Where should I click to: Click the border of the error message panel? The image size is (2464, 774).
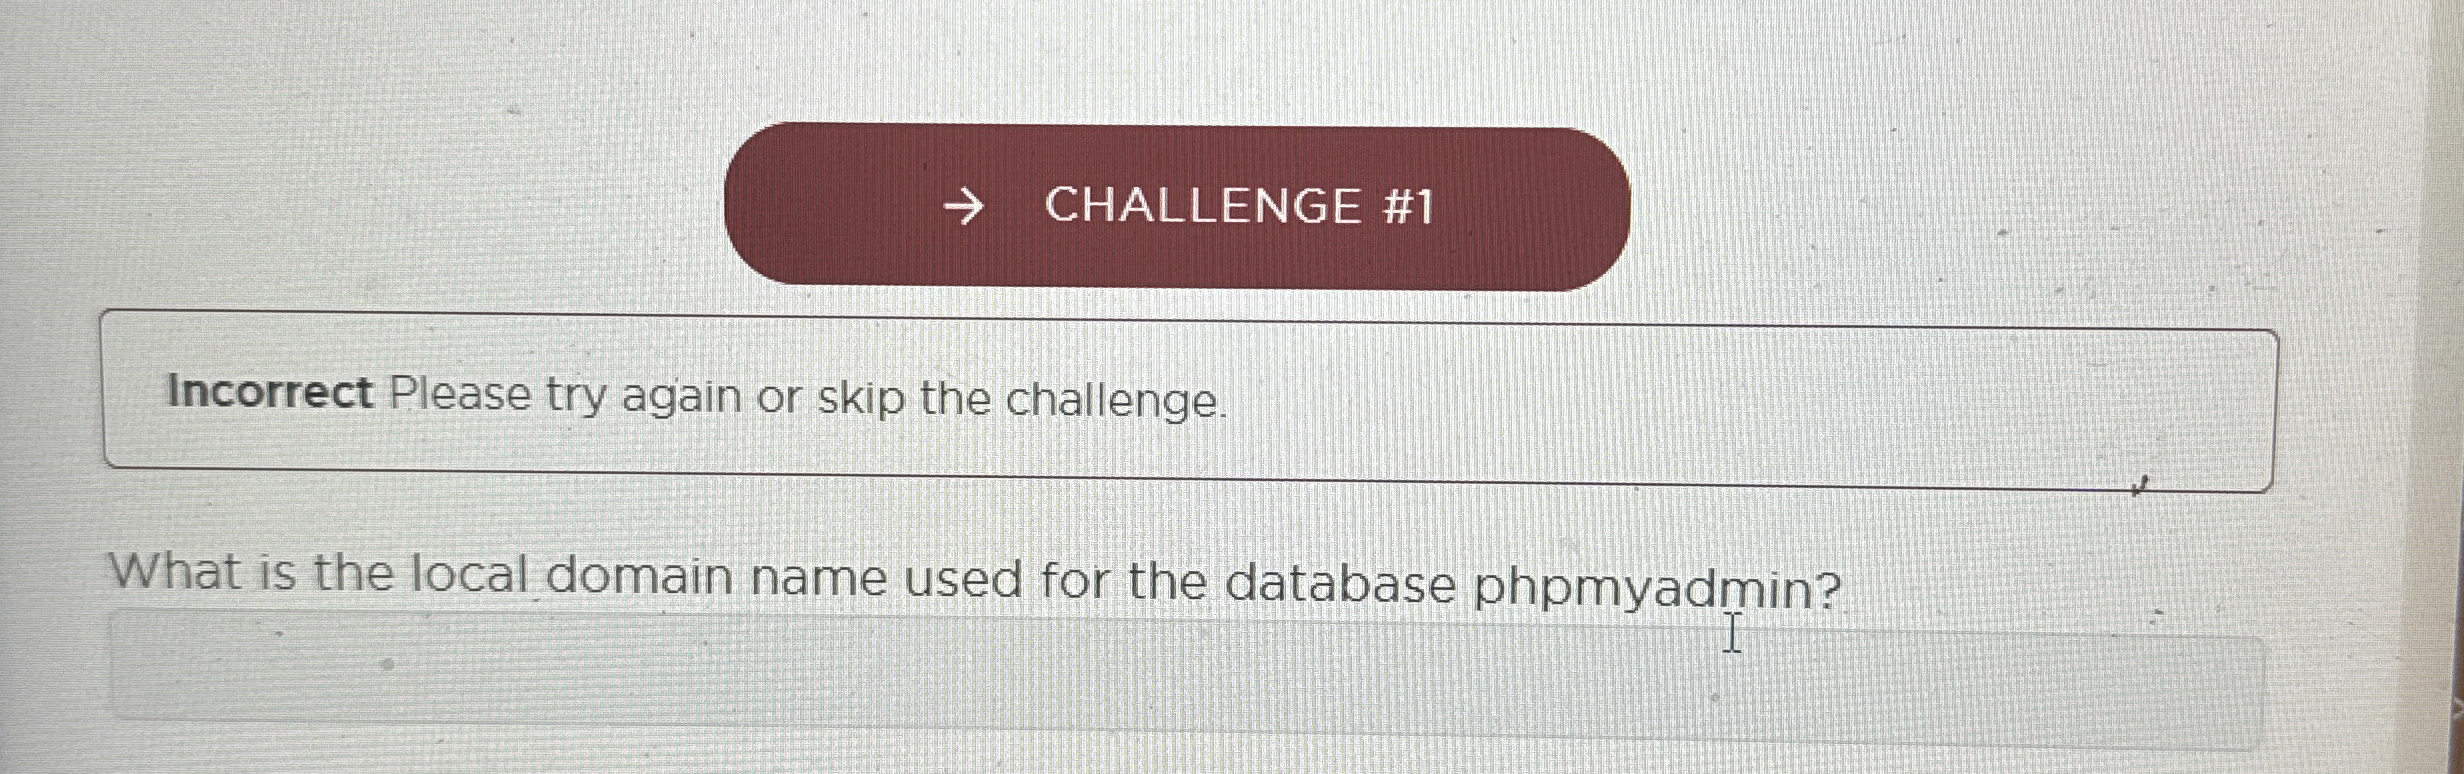[x=1200, y=312]
